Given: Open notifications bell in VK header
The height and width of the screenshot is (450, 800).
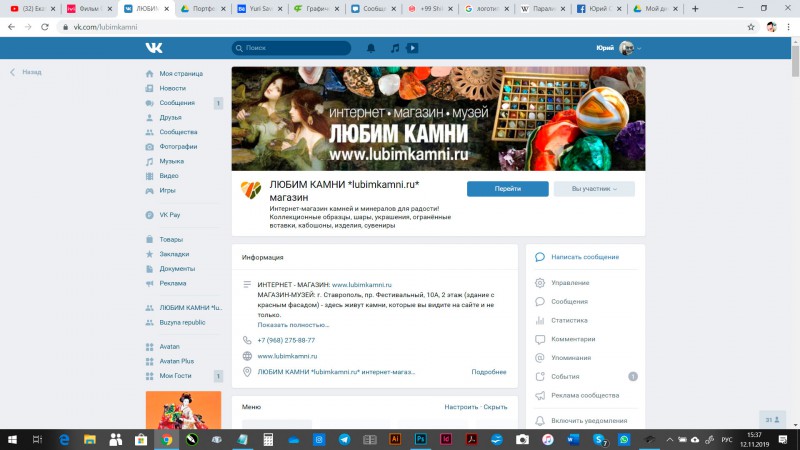Looking at the screenshot, I should pos(371,48).
